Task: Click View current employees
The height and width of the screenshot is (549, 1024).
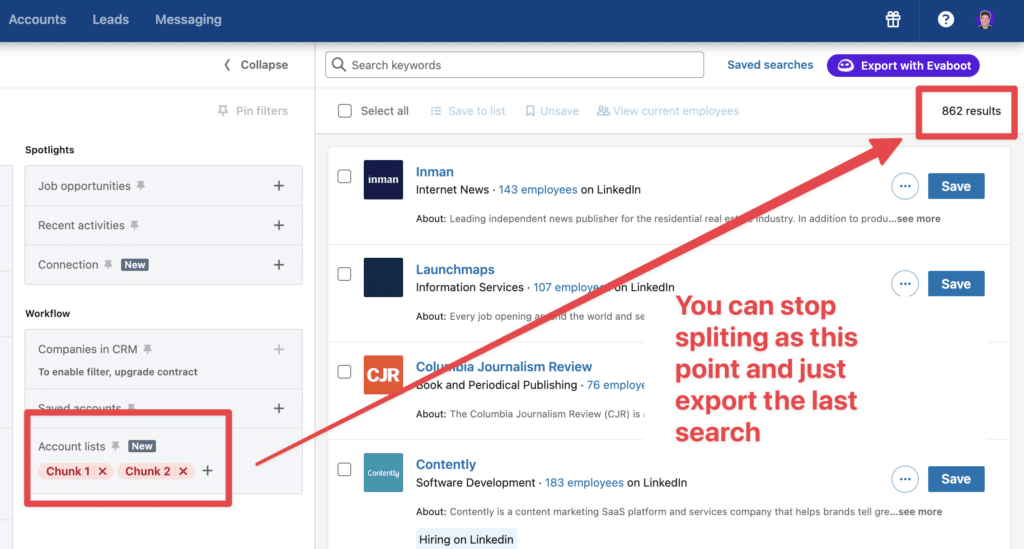Action: [x=668, y=111]
